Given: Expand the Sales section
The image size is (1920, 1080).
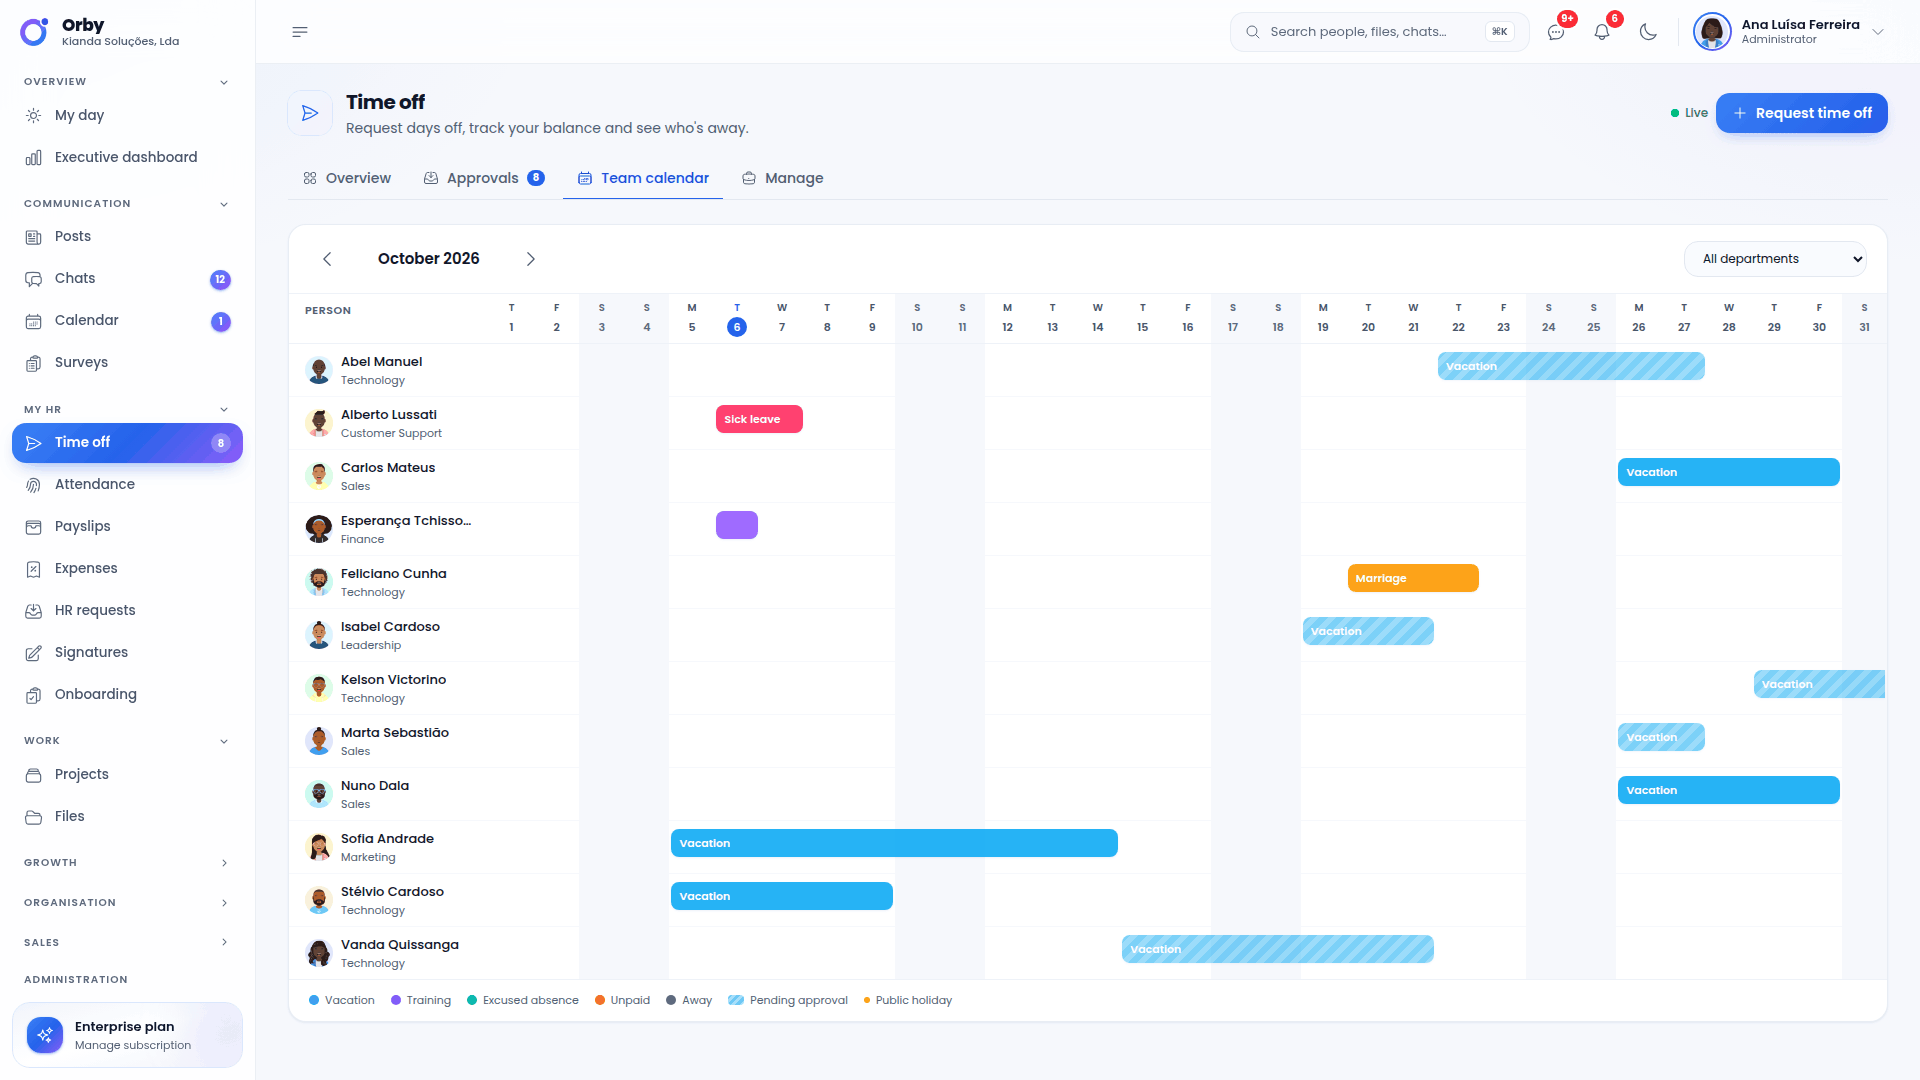Looking at the screenshot, I should (x=127, y=942).
